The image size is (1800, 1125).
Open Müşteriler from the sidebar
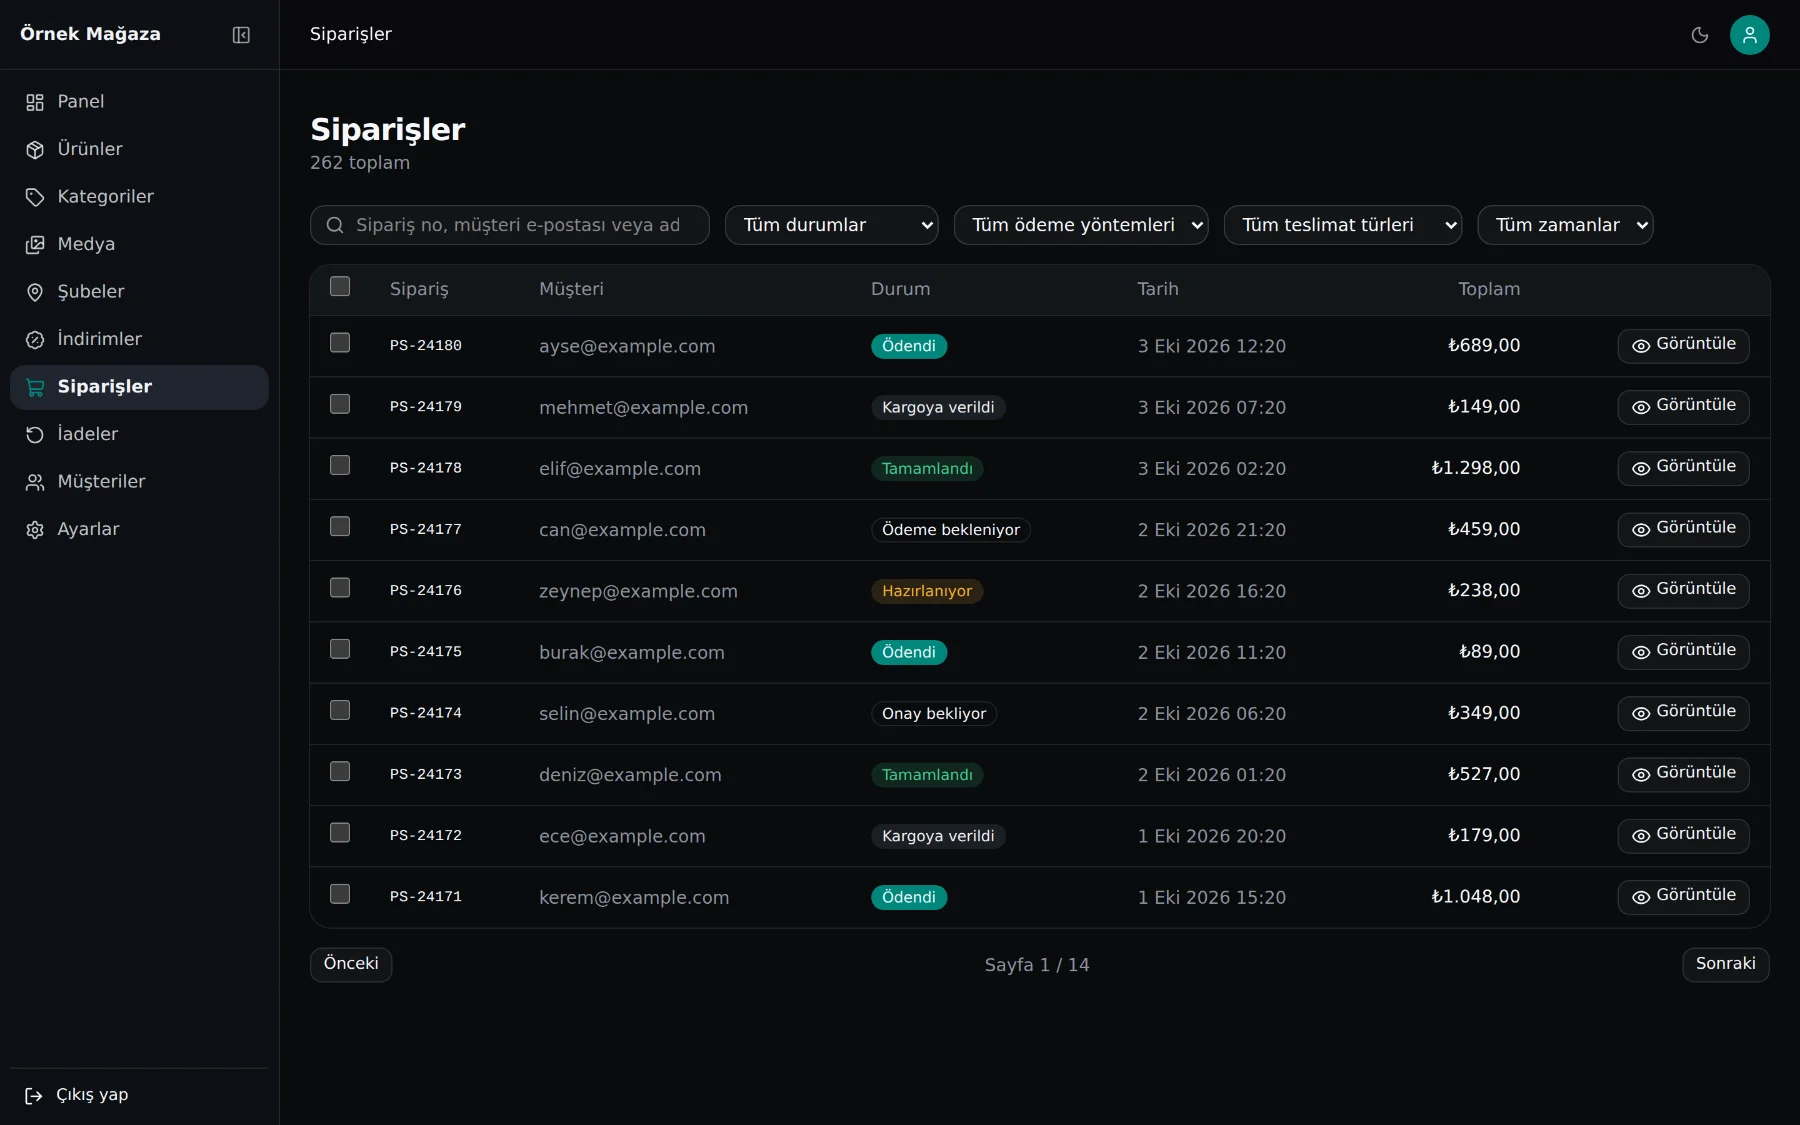click(x=139, y=482)
